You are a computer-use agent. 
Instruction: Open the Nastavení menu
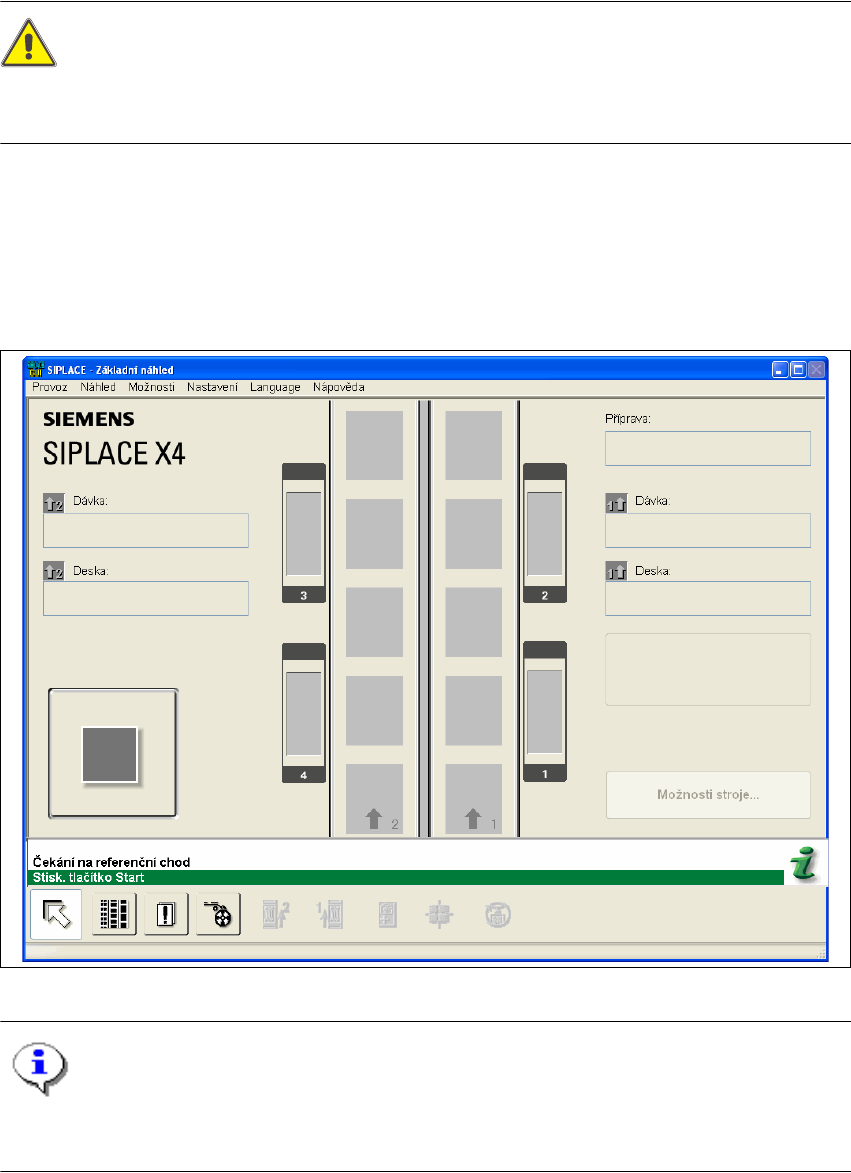(212, 387)
